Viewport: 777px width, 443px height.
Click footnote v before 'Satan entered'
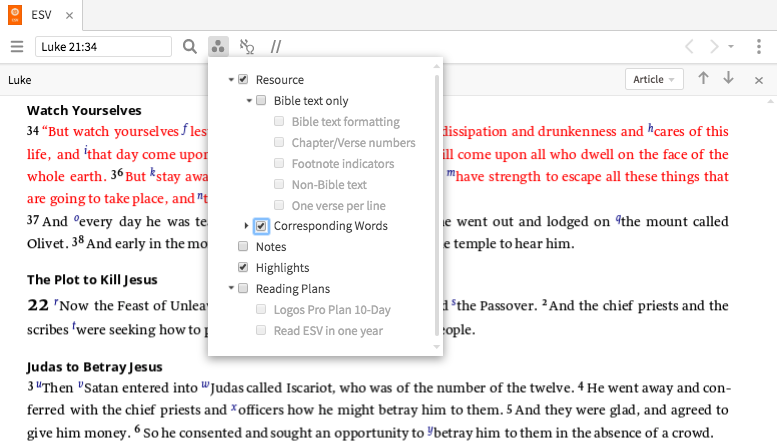(x=81, y=384)
